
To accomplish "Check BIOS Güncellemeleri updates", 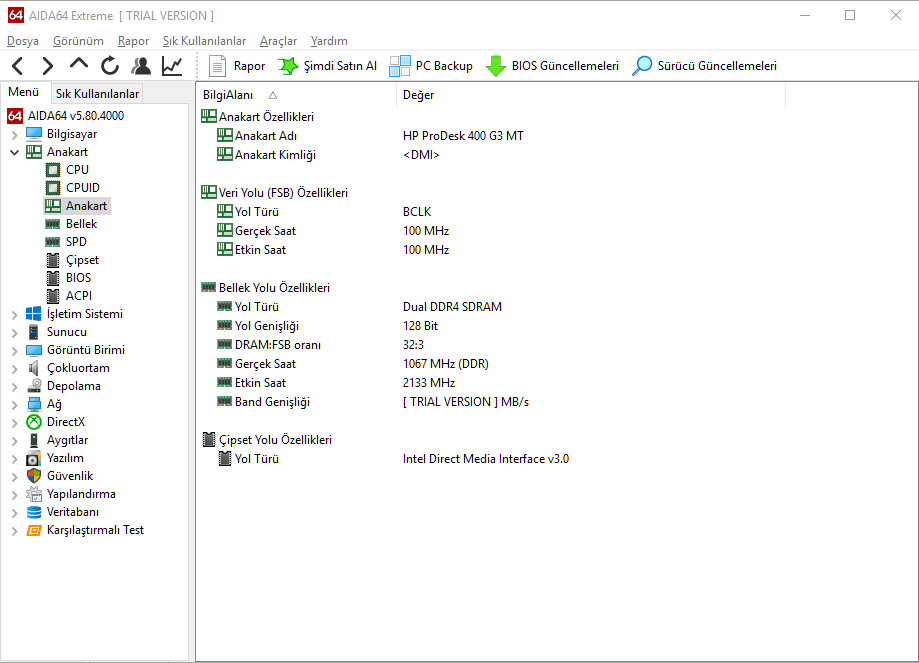I will [552, 66].
